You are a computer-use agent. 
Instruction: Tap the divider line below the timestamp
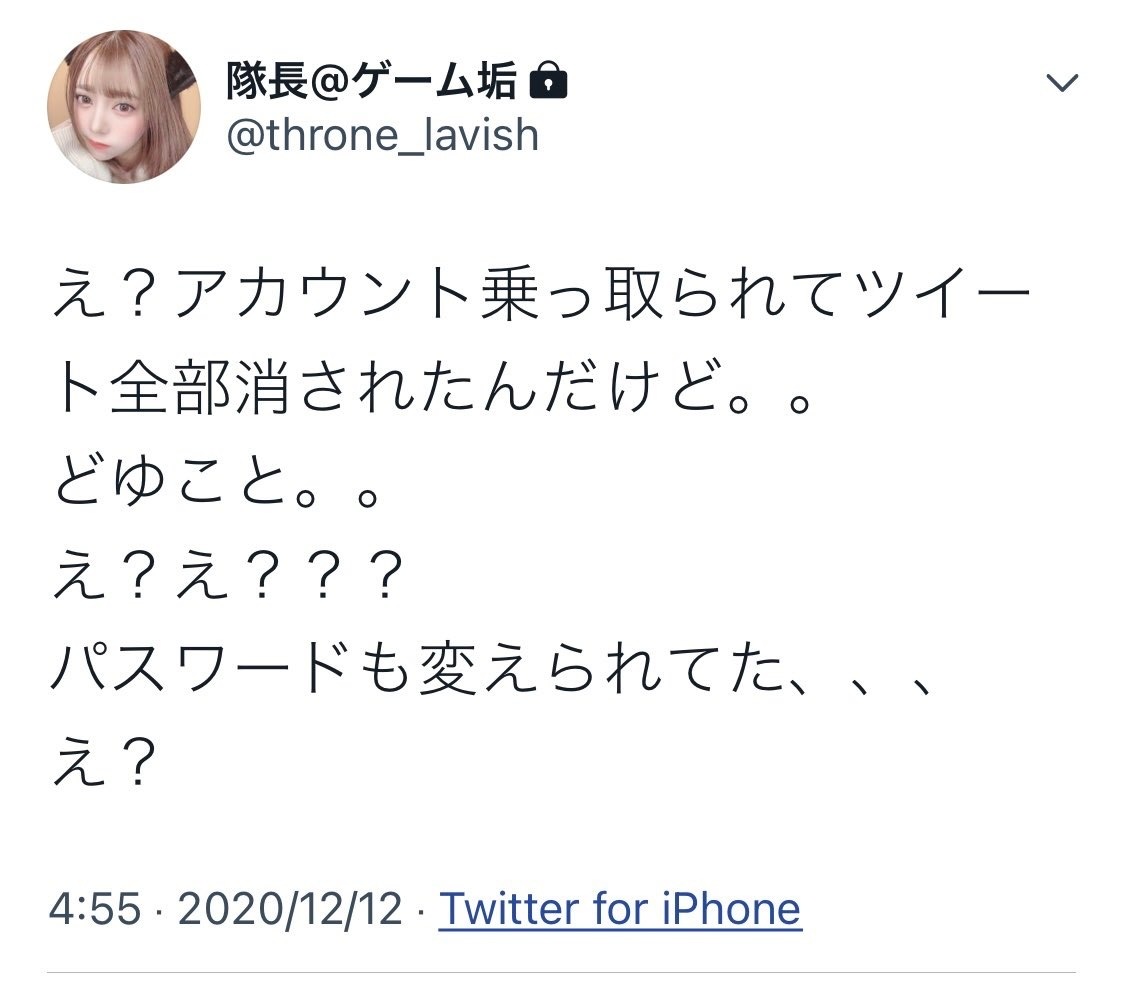coord(561,973)
